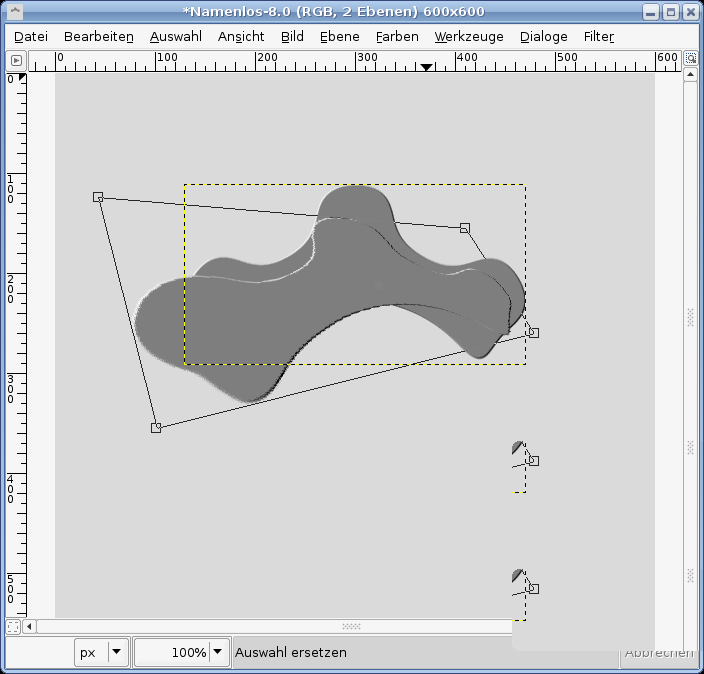Open the Werkzeuge menu
704x674 pixels.
point(469,36)
